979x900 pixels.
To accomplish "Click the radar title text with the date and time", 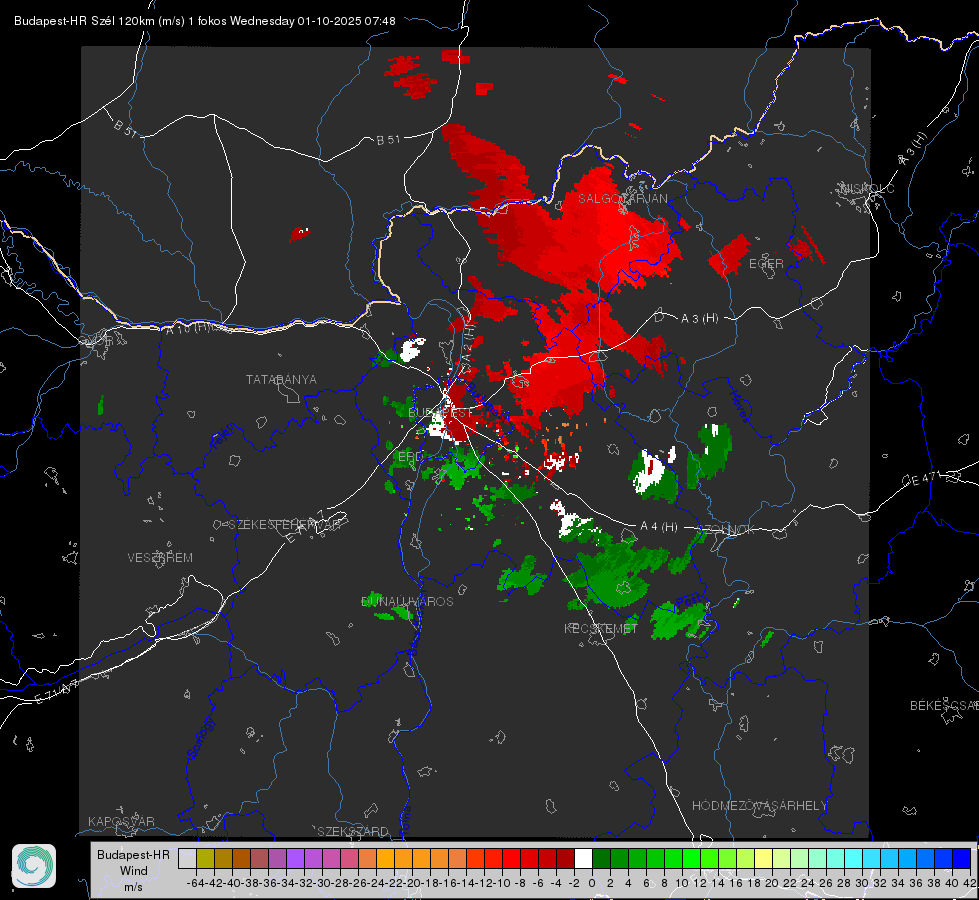I will coord(205,21).
